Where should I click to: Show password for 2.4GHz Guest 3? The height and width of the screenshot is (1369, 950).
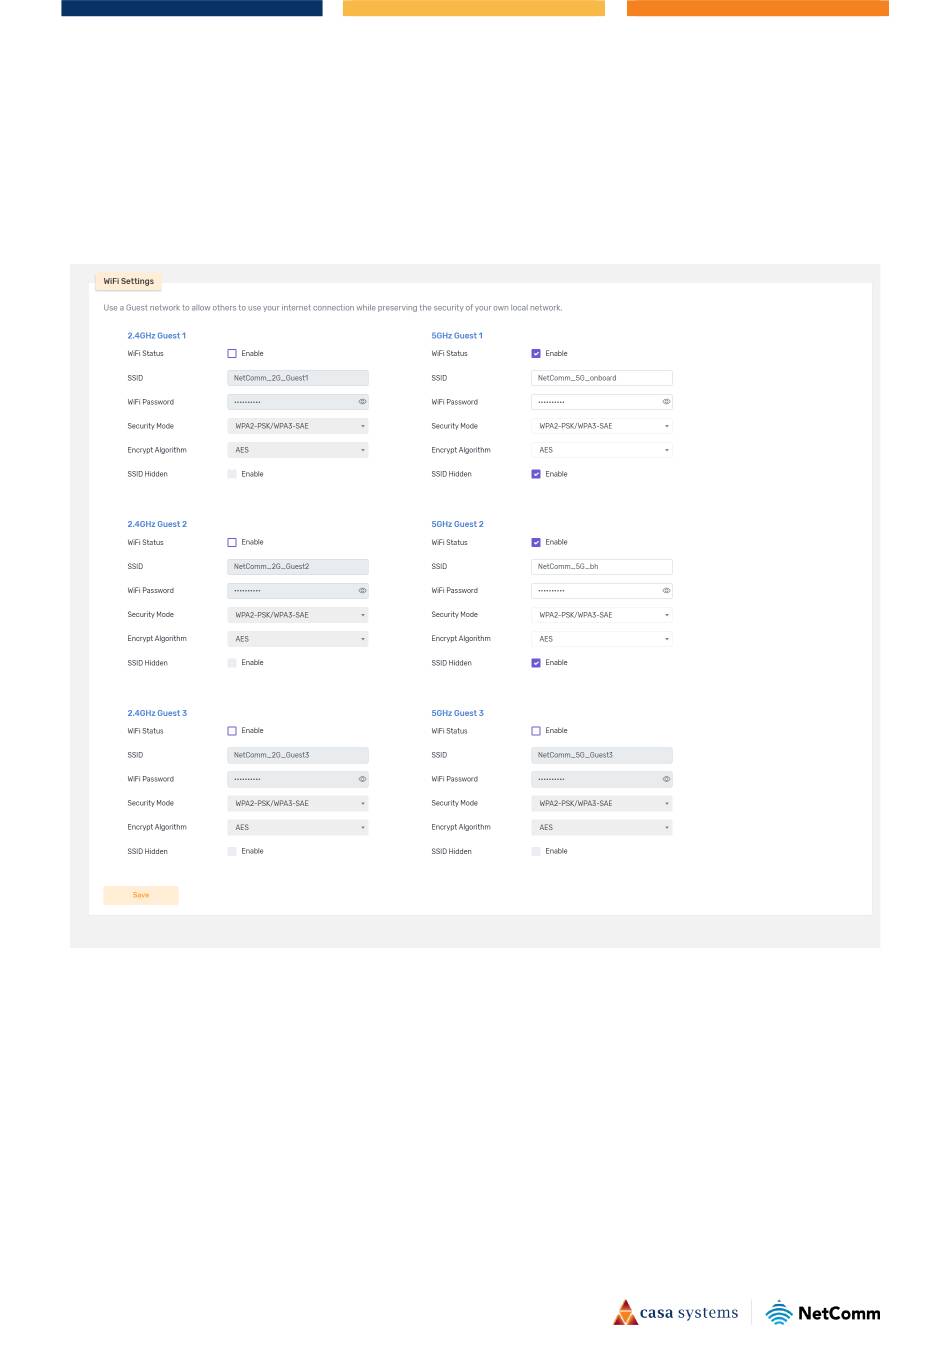(x=362, y=779)
